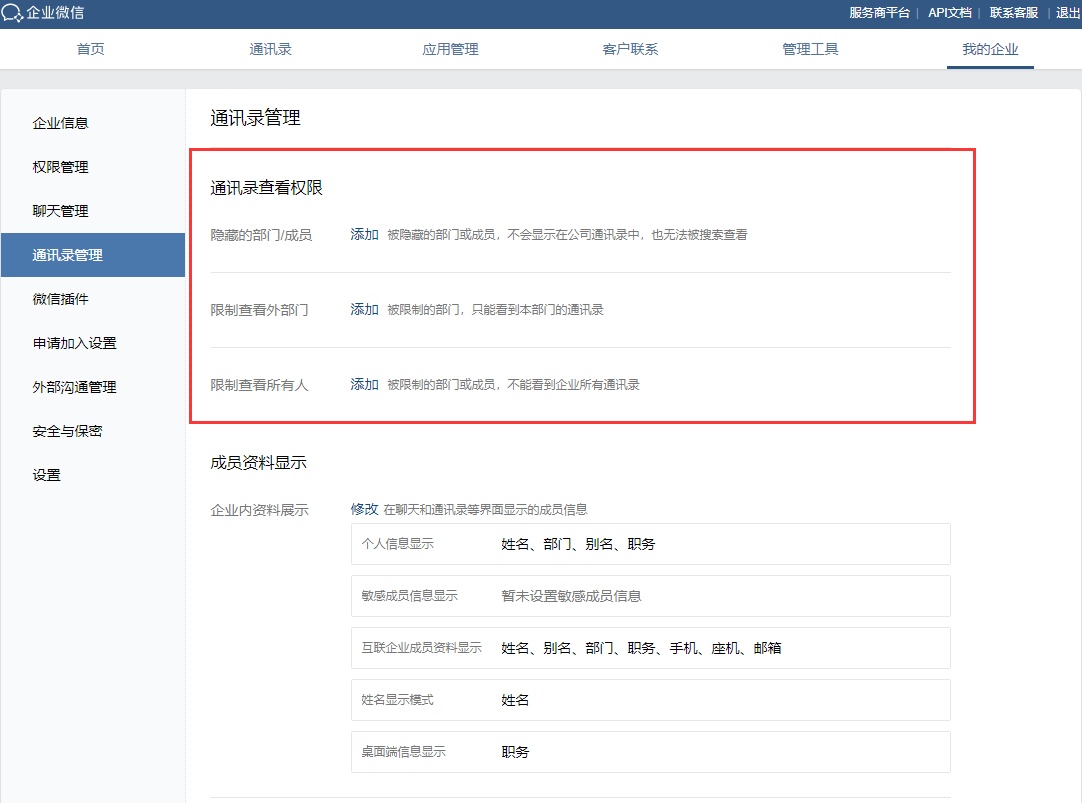Open the 服务商平台 link
The width and height of the screenshot is (1082, 803).
pyautogui.click(x=879, y=13)
